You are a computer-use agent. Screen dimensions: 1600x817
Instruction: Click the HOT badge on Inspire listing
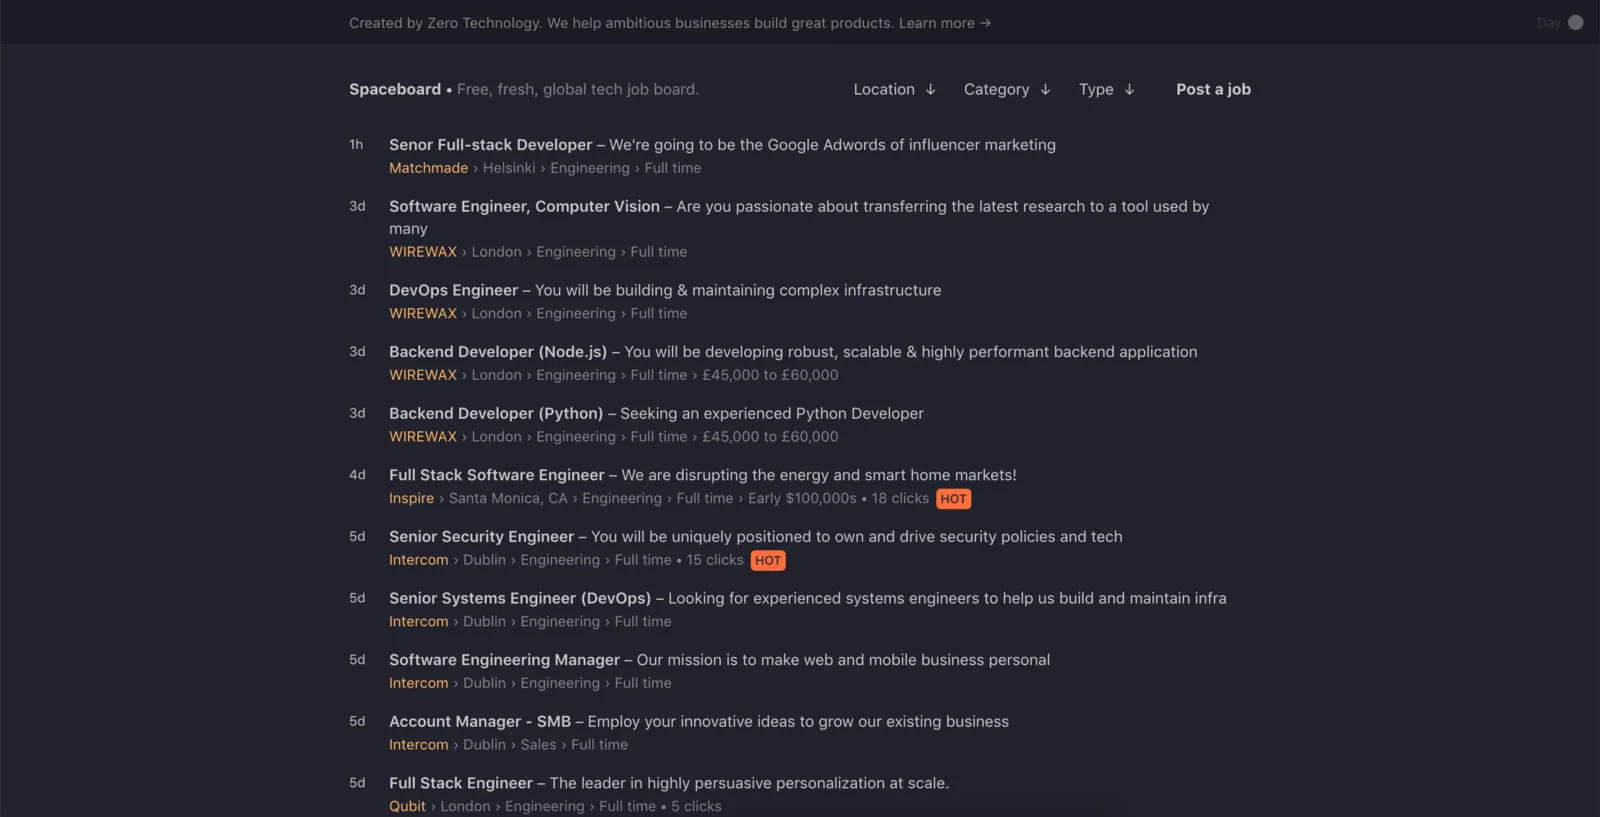pos(953,499)
